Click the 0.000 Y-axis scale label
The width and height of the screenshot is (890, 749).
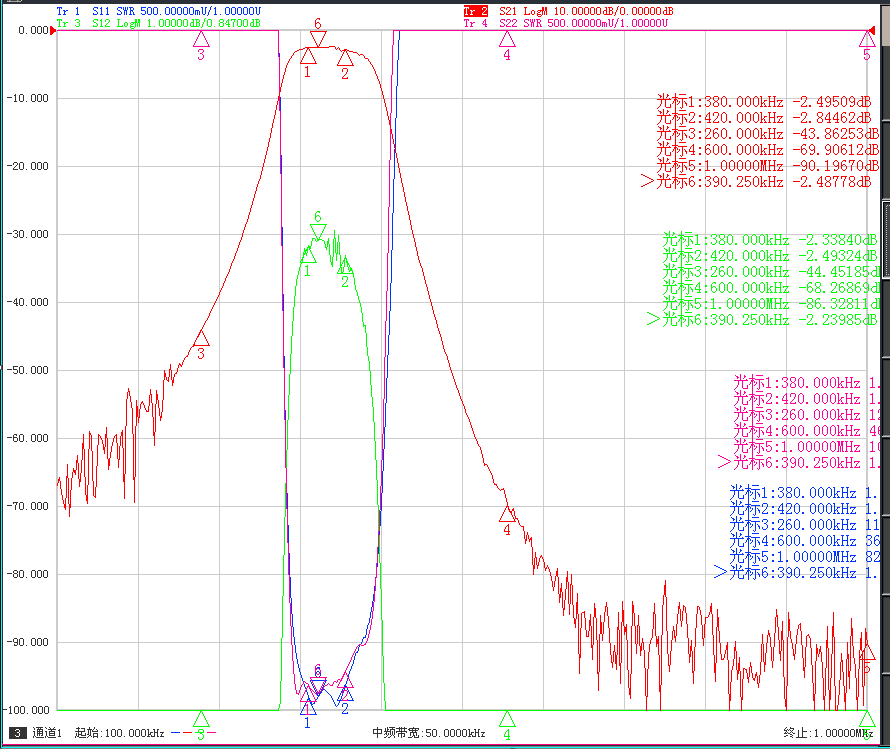click(x=33, y=30)
